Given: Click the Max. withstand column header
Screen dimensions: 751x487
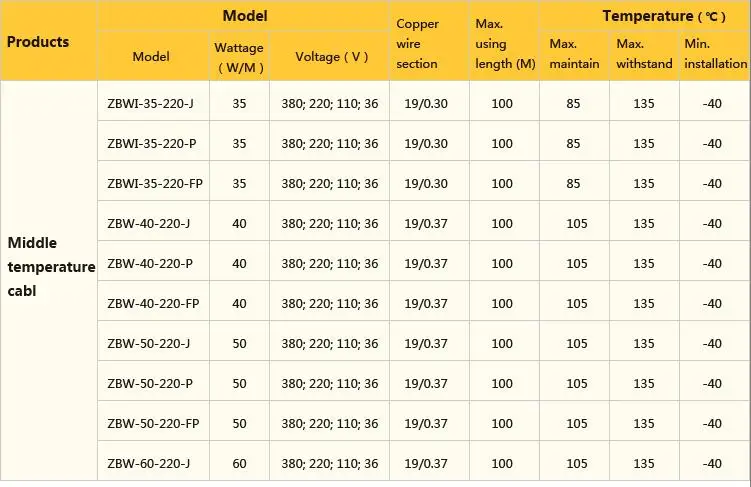Looking at the screenshot, I should click(644, 54).
